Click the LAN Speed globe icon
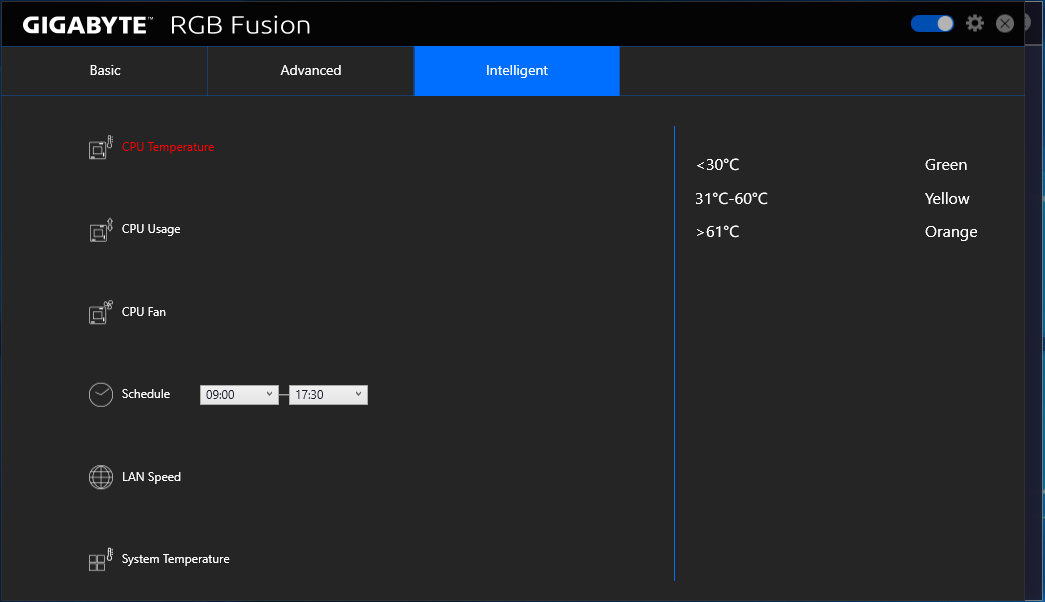Screen dimensions: 1045x602 101,477
